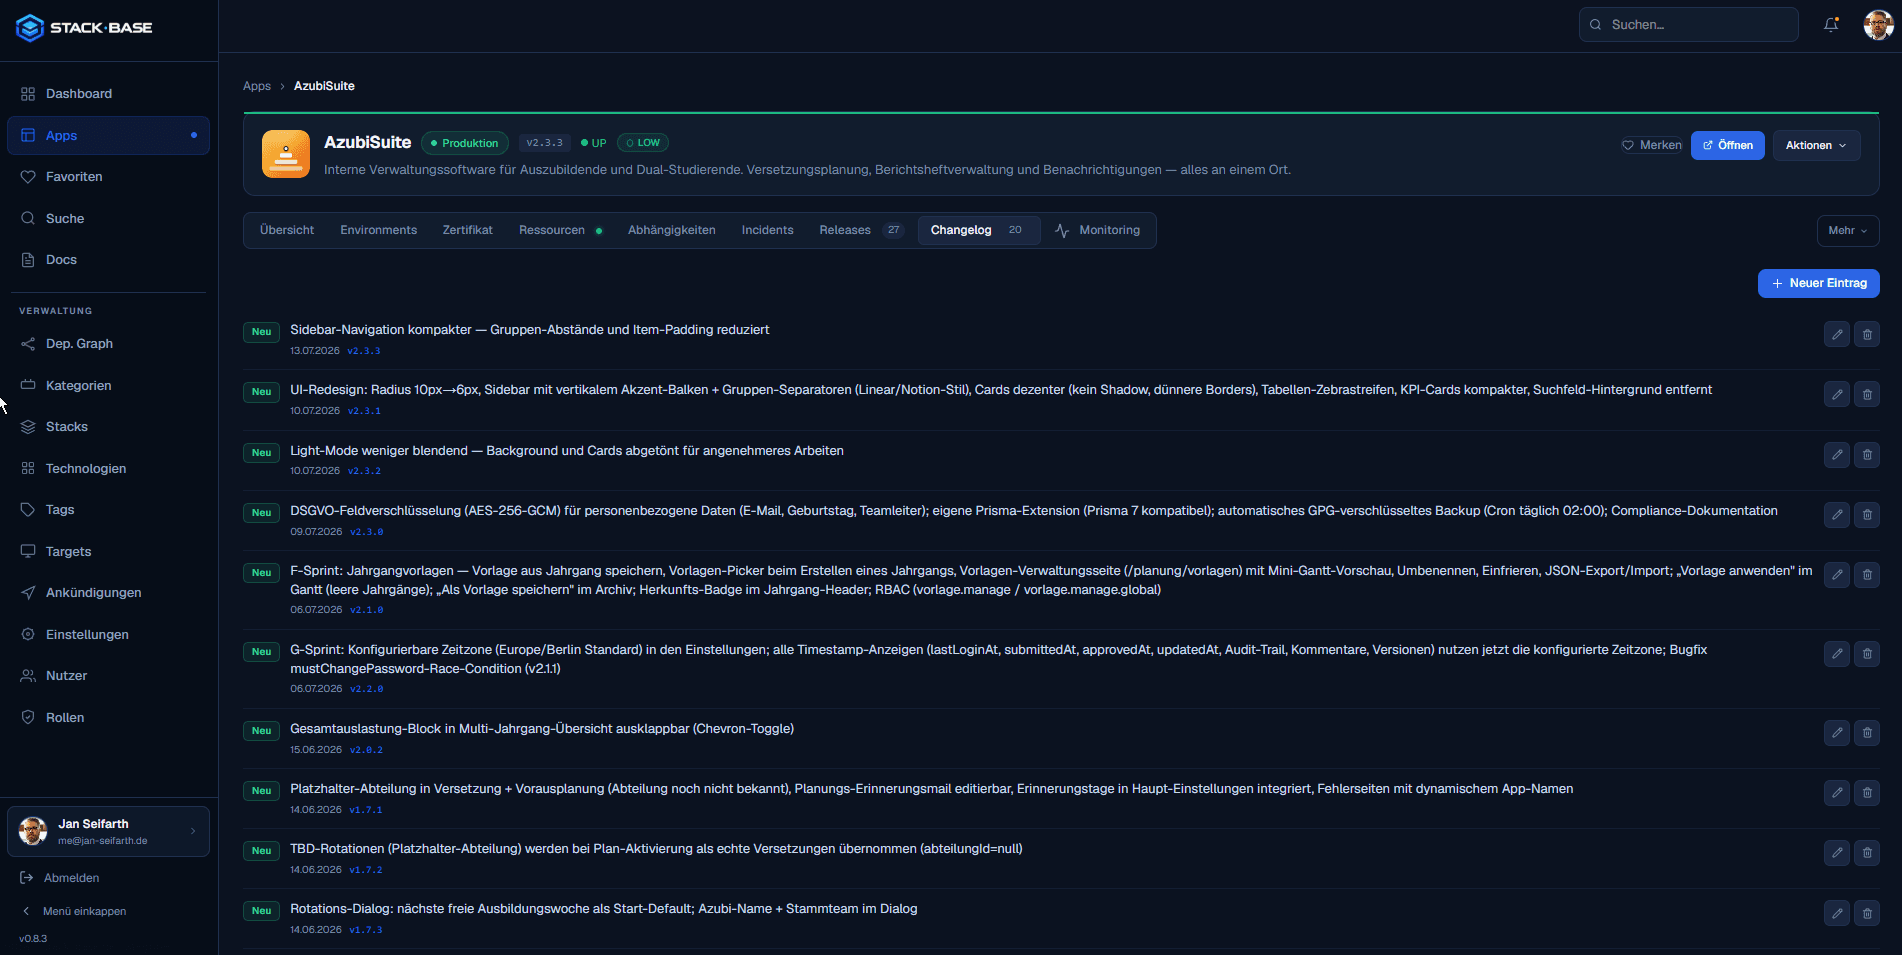
Task: Delete the Light-Mode weniger blendend entry
Action: 1867,455
